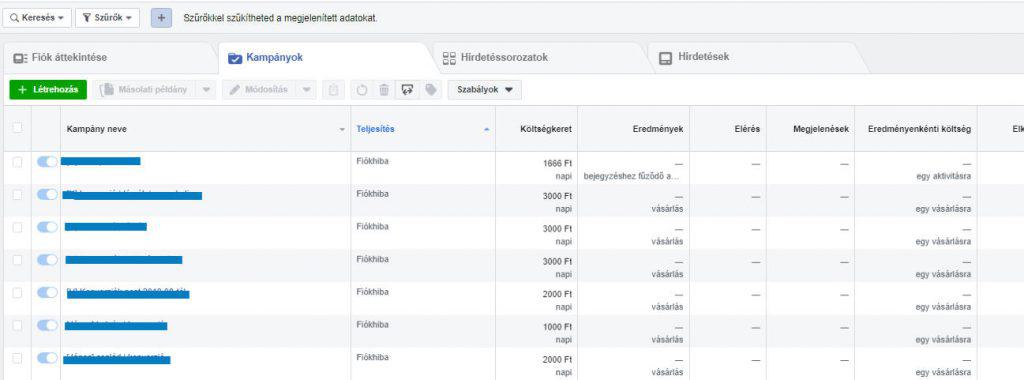Screen dimensions: 1024x380
Task: Switch to Fiók áttekintése tab
Action: coord(108,57)
